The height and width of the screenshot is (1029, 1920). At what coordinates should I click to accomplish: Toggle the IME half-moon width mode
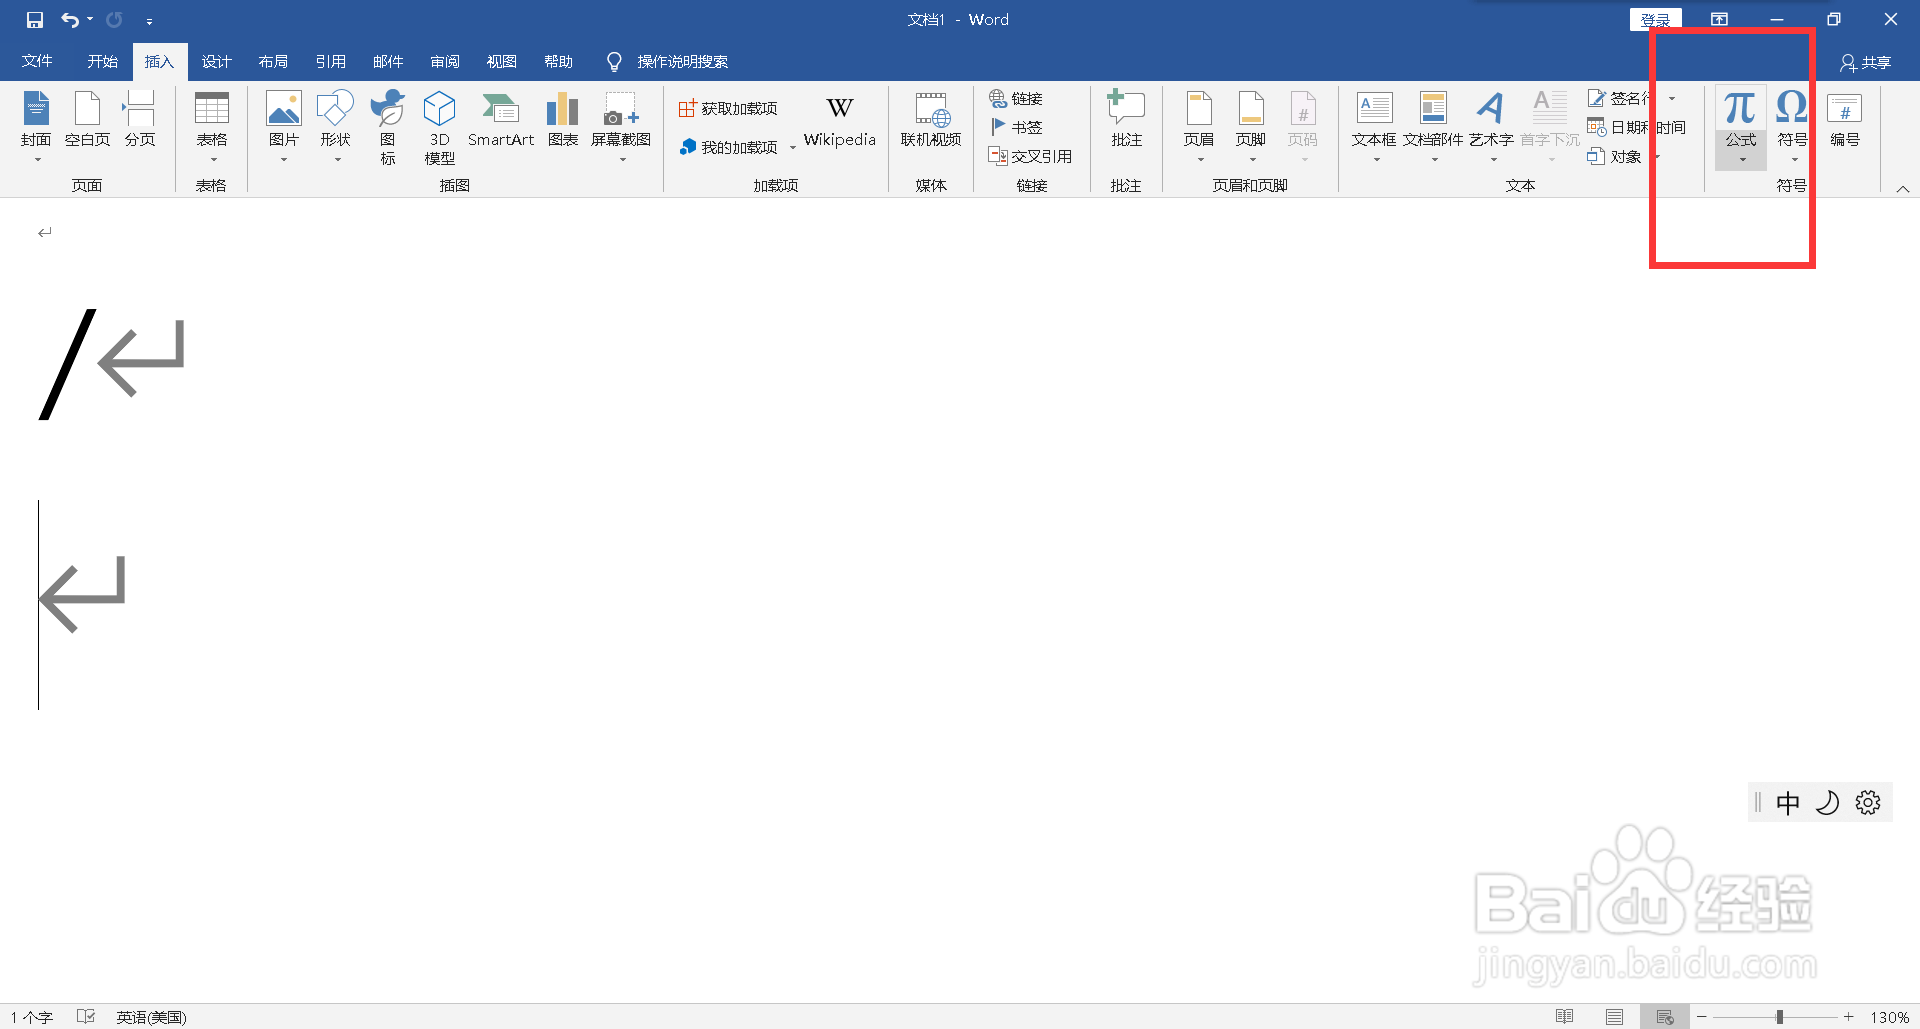(x=1828, y=803)
